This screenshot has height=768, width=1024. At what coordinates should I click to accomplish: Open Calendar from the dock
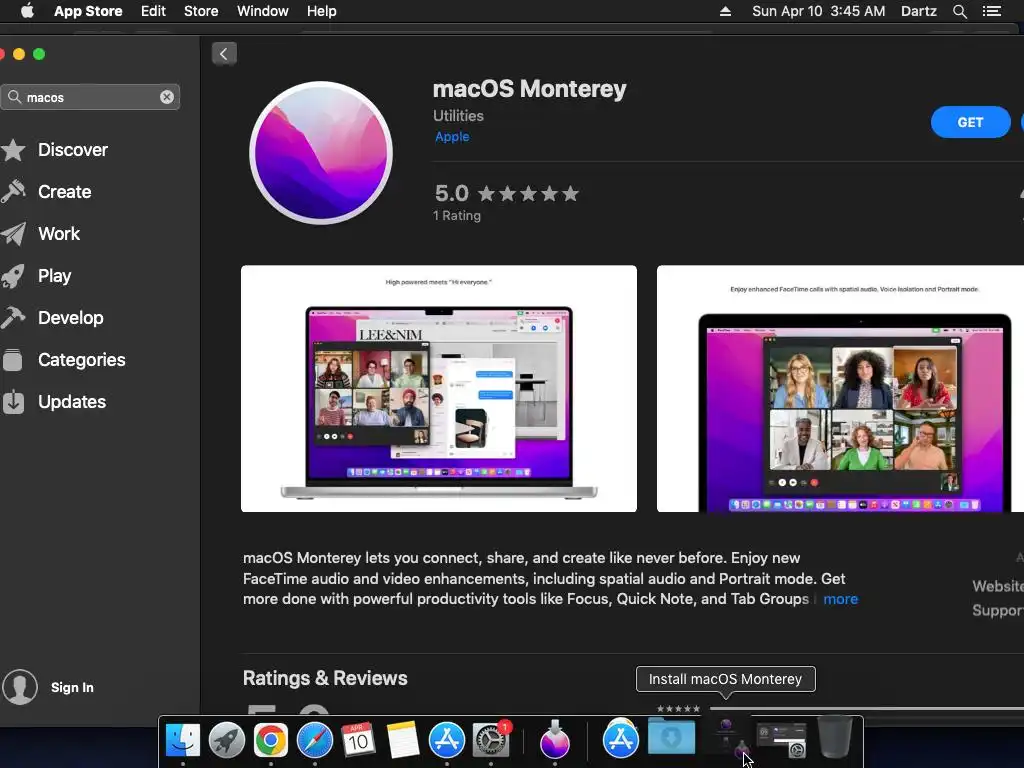359,740
